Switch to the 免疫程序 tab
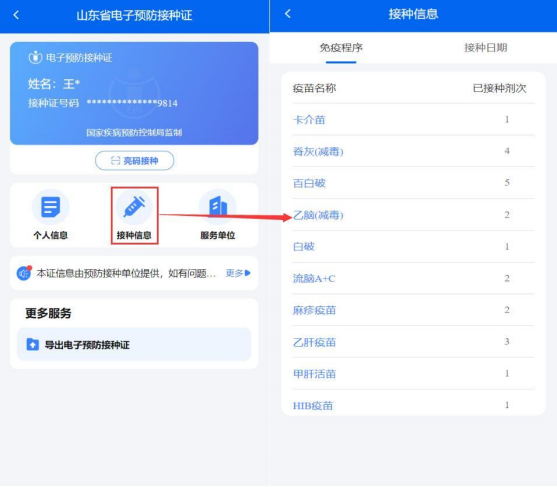557x487 pixels. pos(341,48)
